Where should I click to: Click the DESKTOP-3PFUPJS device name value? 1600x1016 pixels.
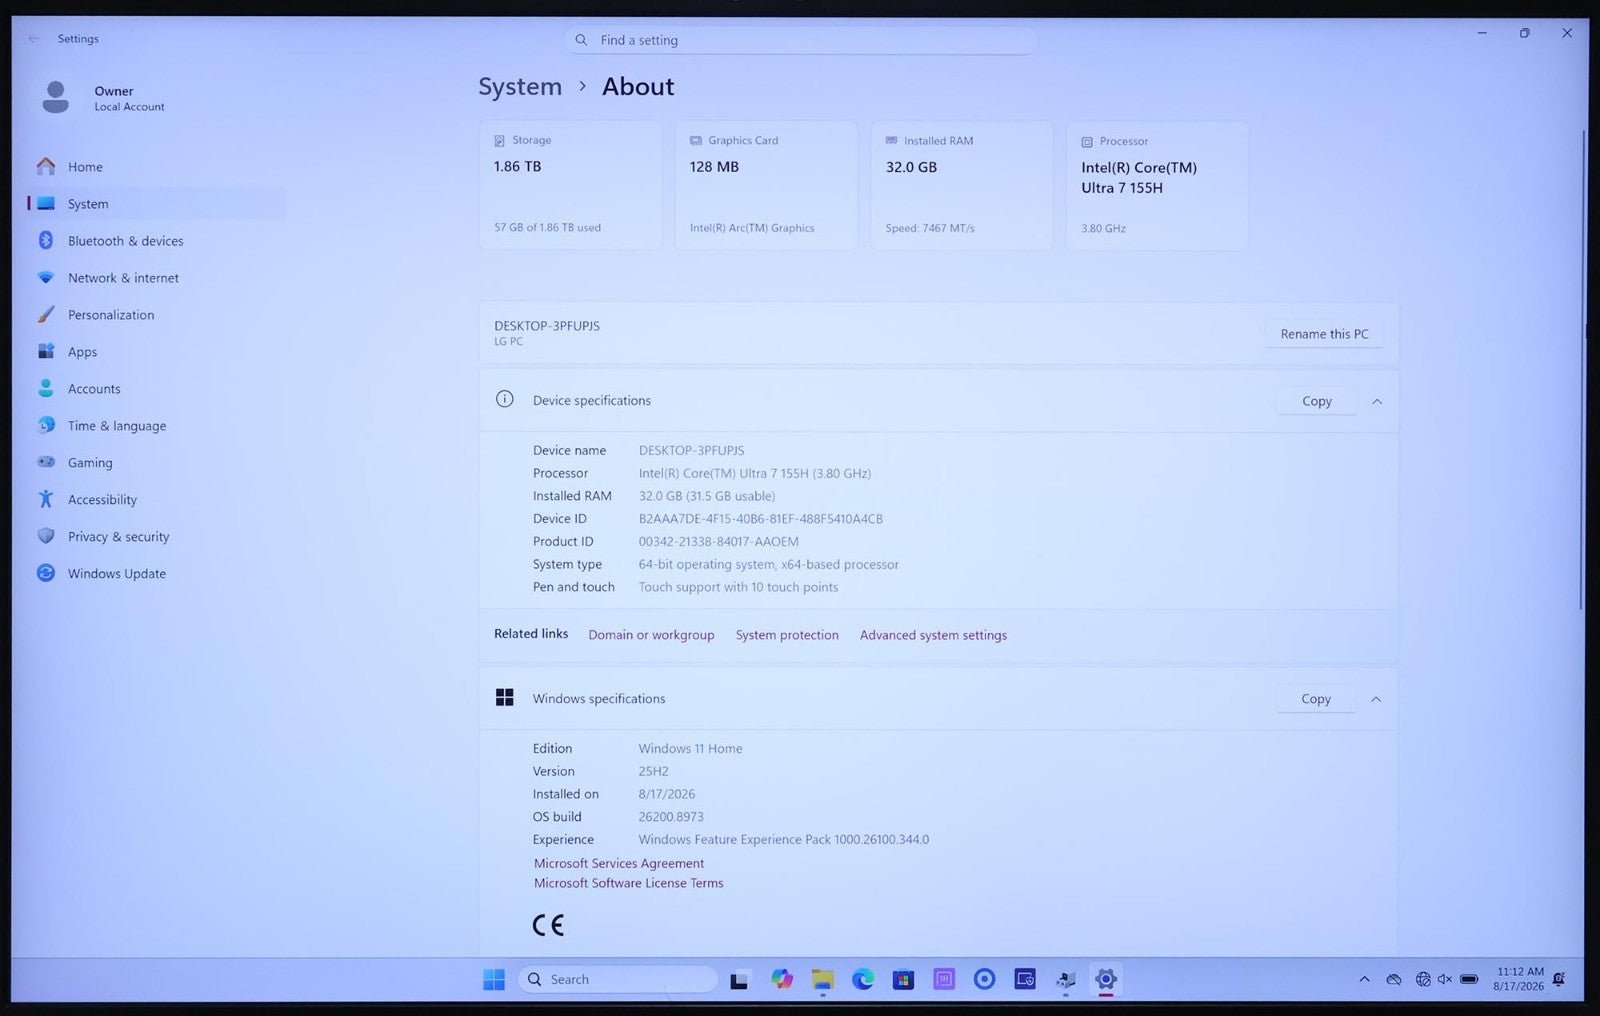pos(692,451)
